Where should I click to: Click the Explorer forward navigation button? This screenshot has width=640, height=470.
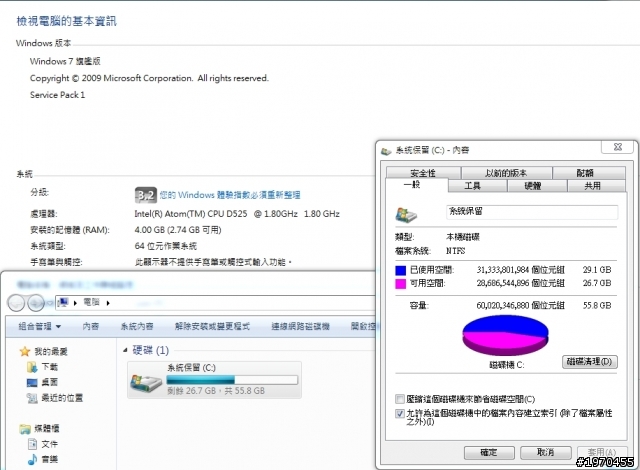[x=36, y=303]
